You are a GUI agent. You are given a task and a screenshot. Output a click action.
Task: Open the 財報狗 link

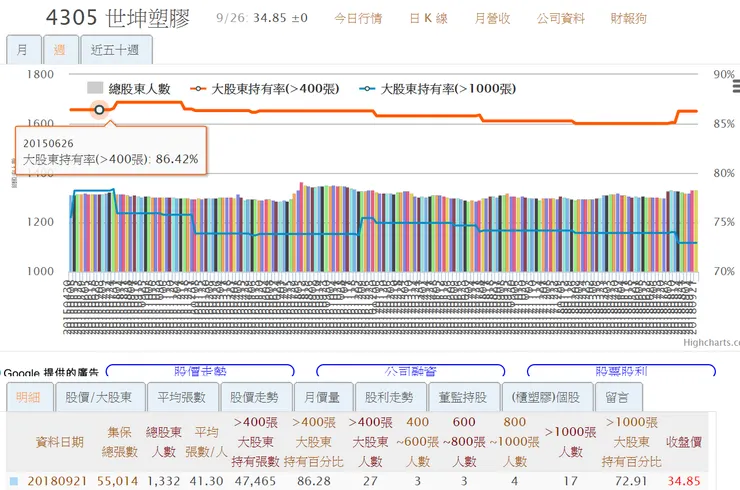tap(628, 18)
